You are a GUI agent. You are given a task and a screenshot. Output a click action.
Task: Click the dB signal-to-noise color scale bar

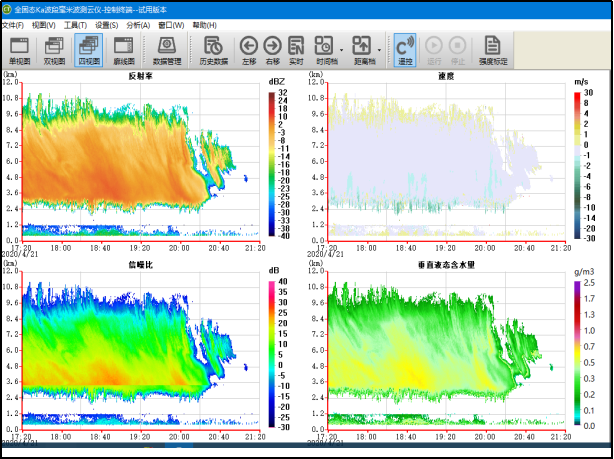tap(272, 354)
